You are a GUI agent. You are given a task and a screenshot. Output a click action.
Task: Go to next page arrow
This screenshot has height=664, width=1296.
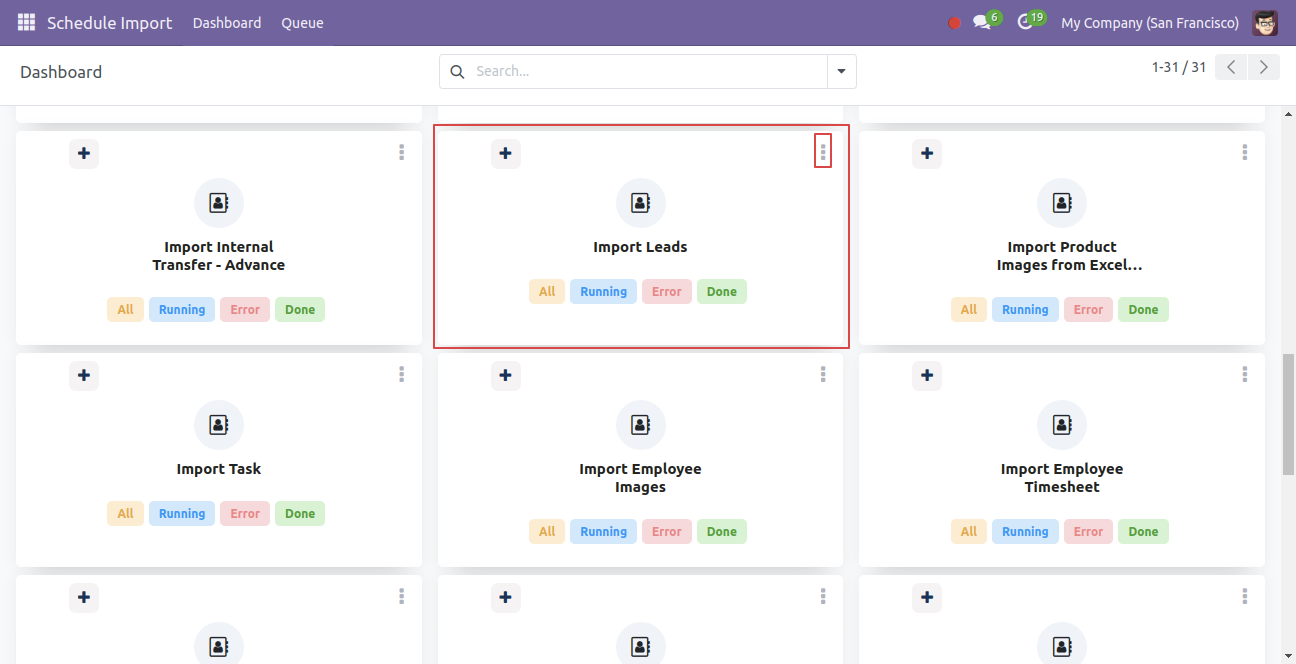[x=1264, y=67]
